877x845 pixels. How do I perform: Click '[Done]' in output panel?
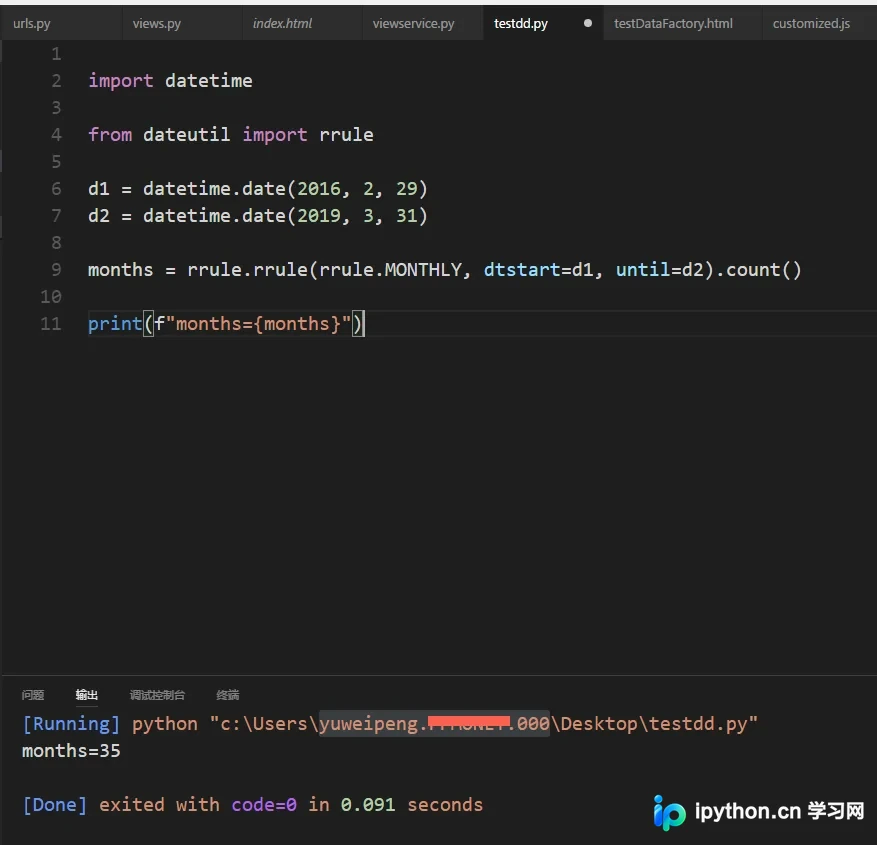coord(55,805)
